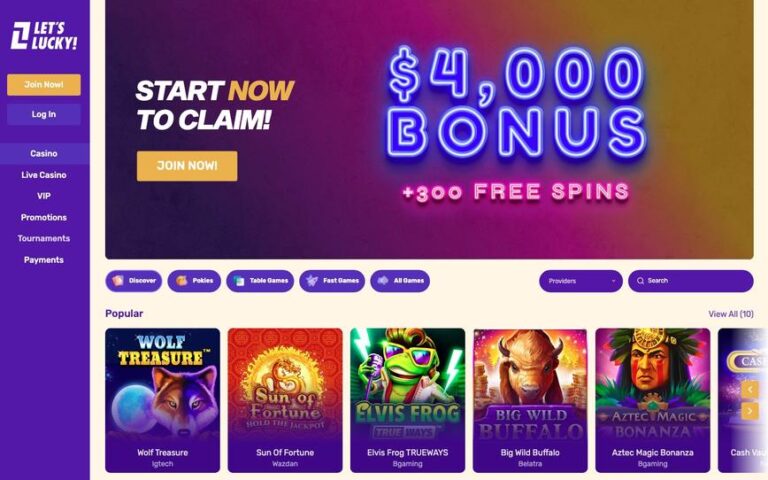
Task: Click the banner JOIN NOW! button
Action: 187,166
